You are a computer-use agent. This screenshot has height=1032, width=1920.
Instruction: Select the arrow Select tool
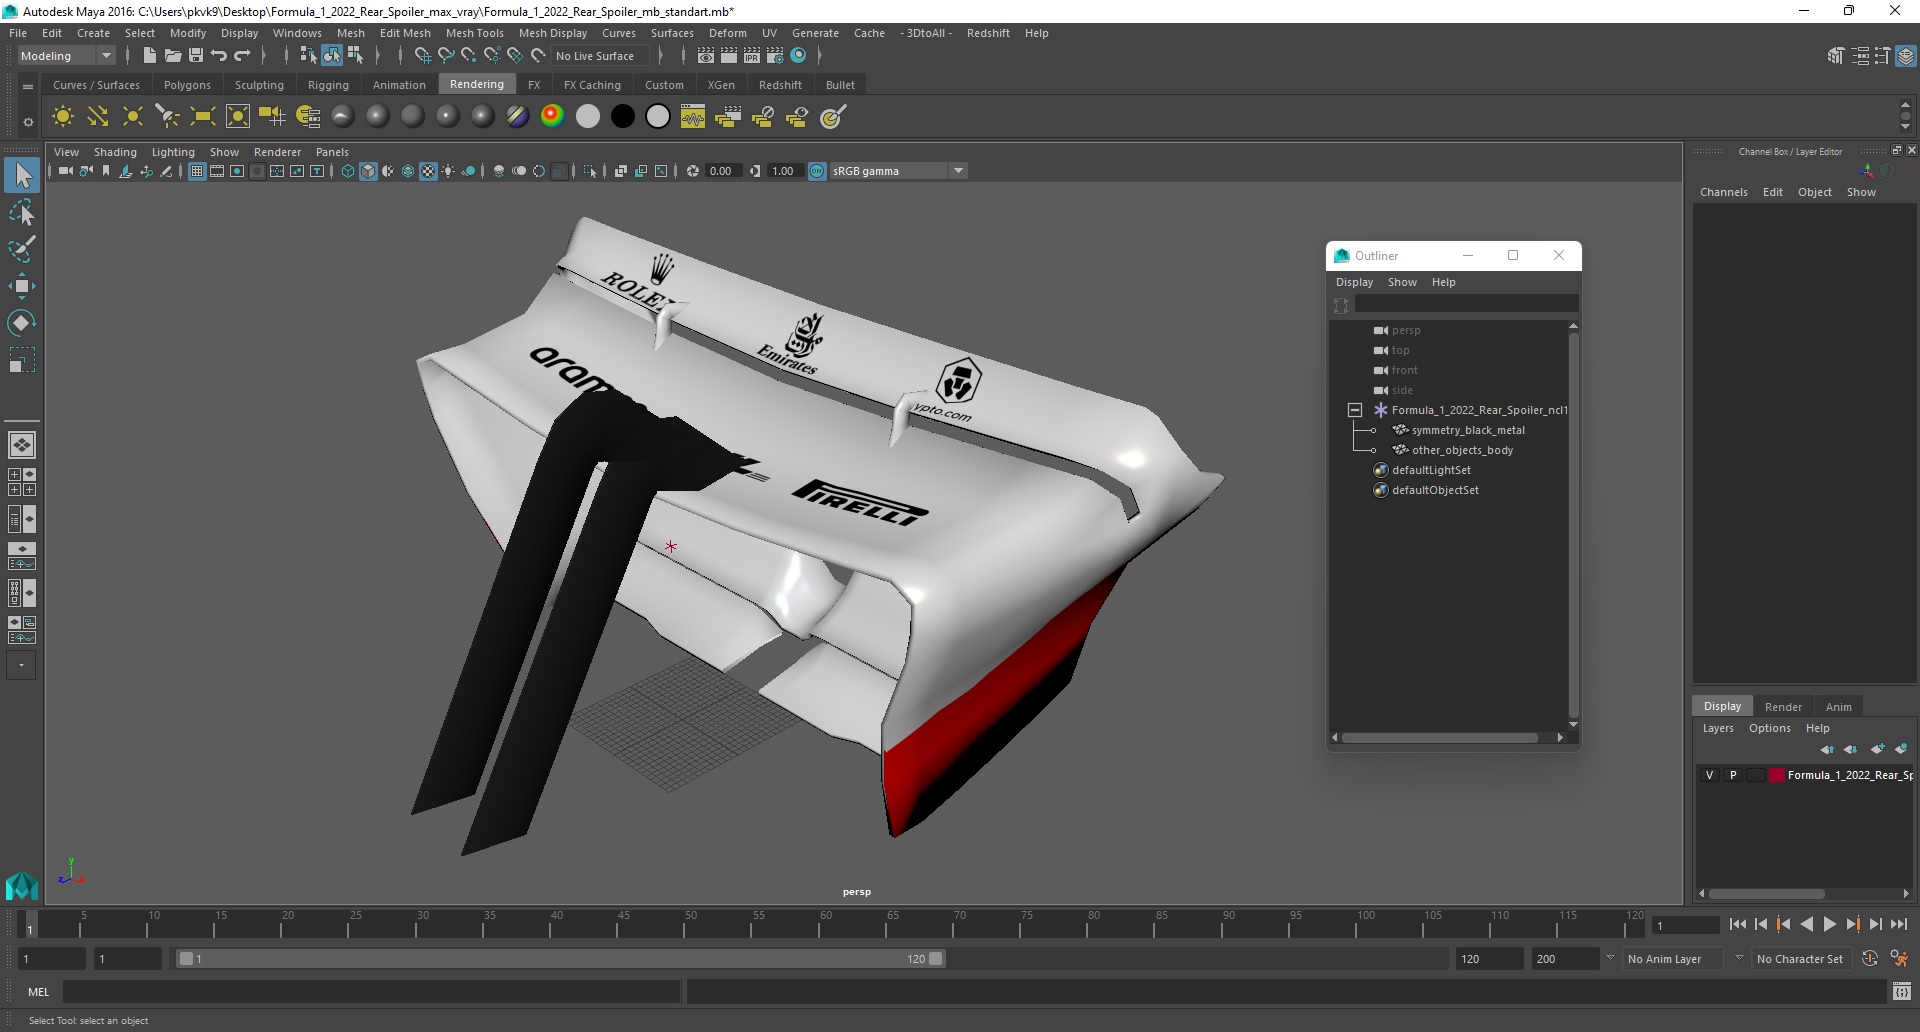tap(22, 175)
